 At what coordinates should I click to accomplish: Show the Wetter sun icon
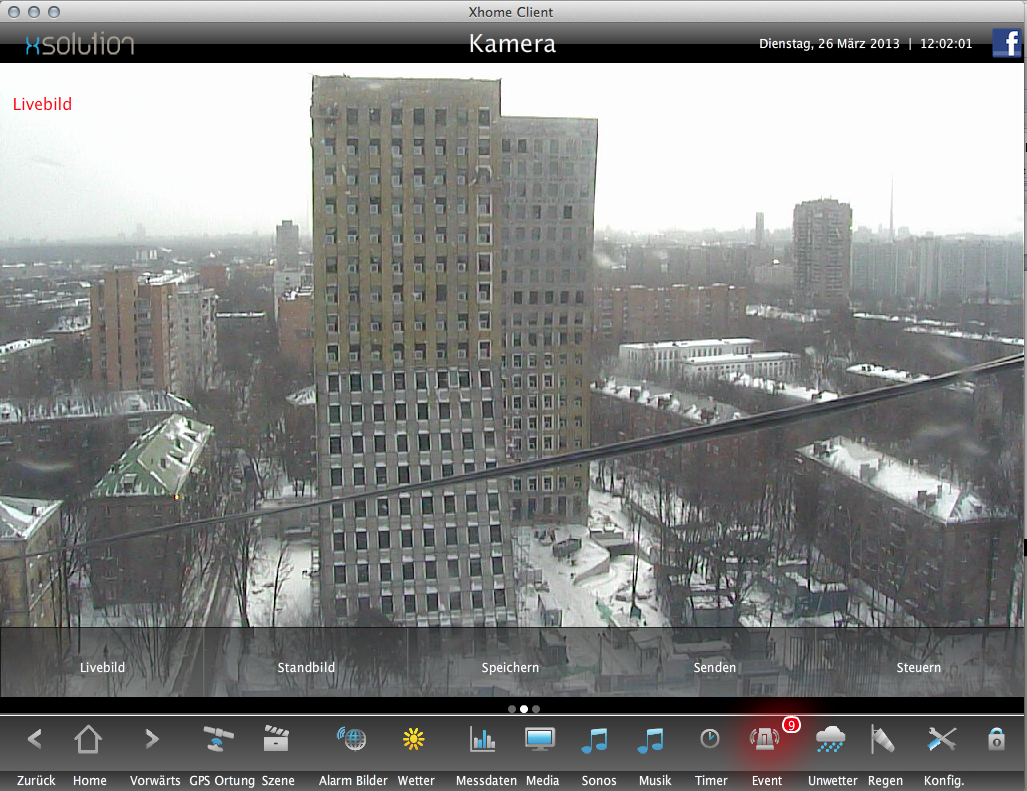click(x=414, y=740)
